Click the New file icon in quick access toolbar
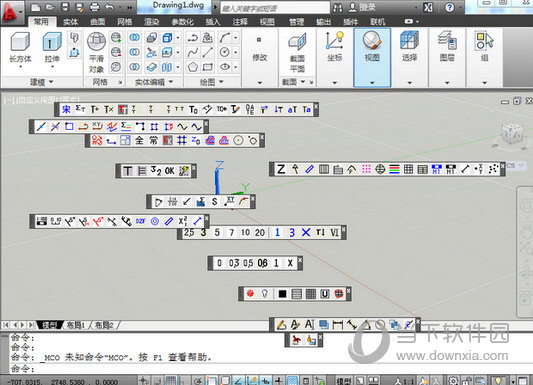The image size is (533, 385). click(35, 7)
